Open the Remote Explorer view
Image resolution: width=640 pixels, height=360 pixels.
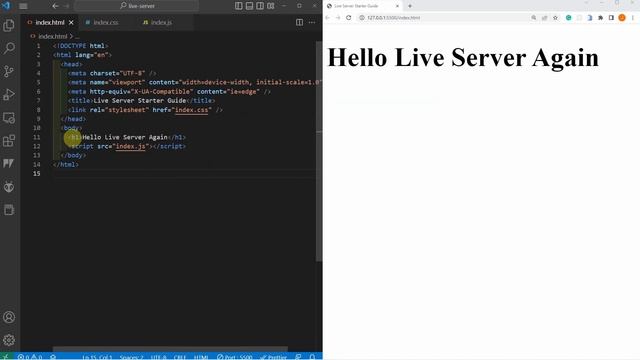[x=9, y=118]
